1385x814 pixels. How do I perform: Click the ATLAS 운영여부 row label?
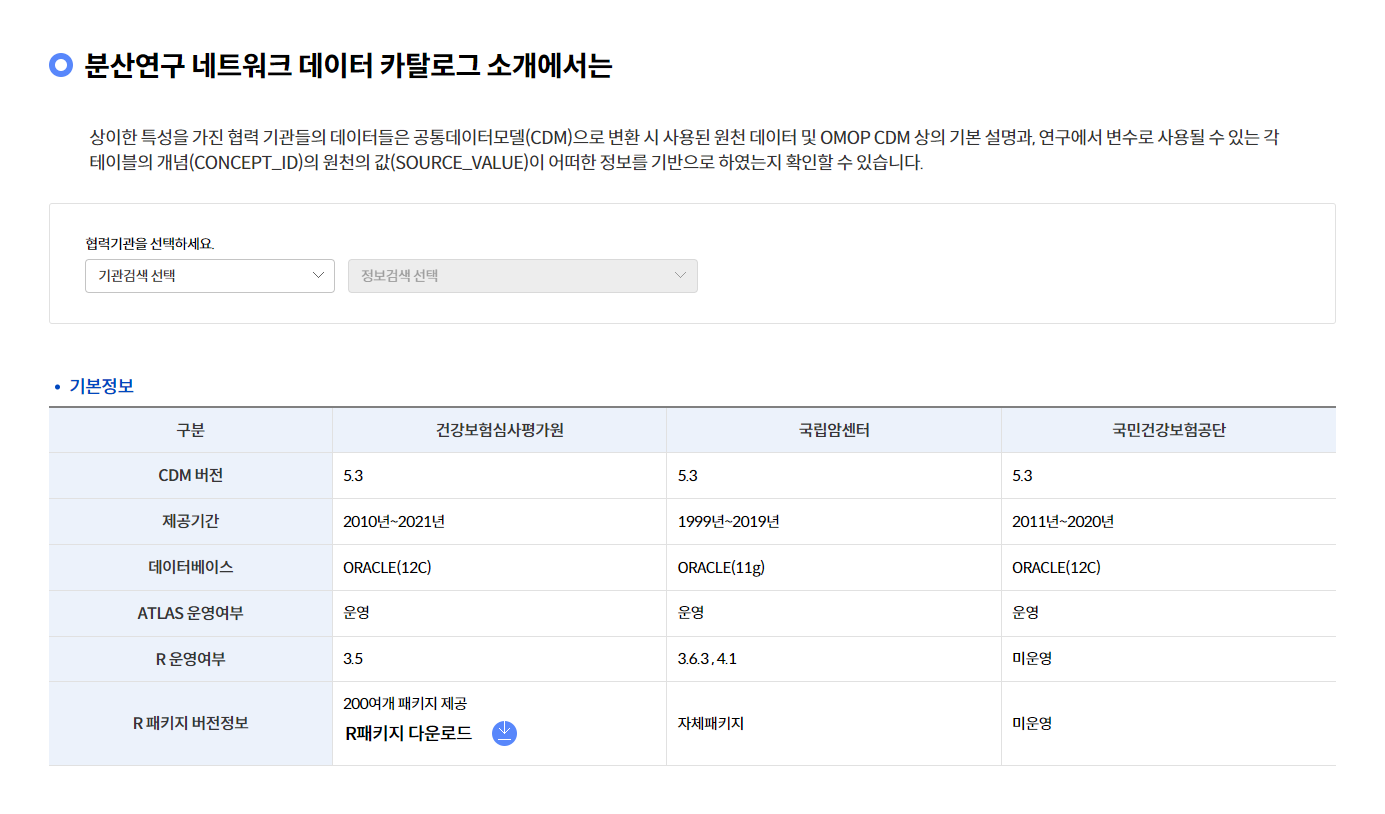(190, 613)
